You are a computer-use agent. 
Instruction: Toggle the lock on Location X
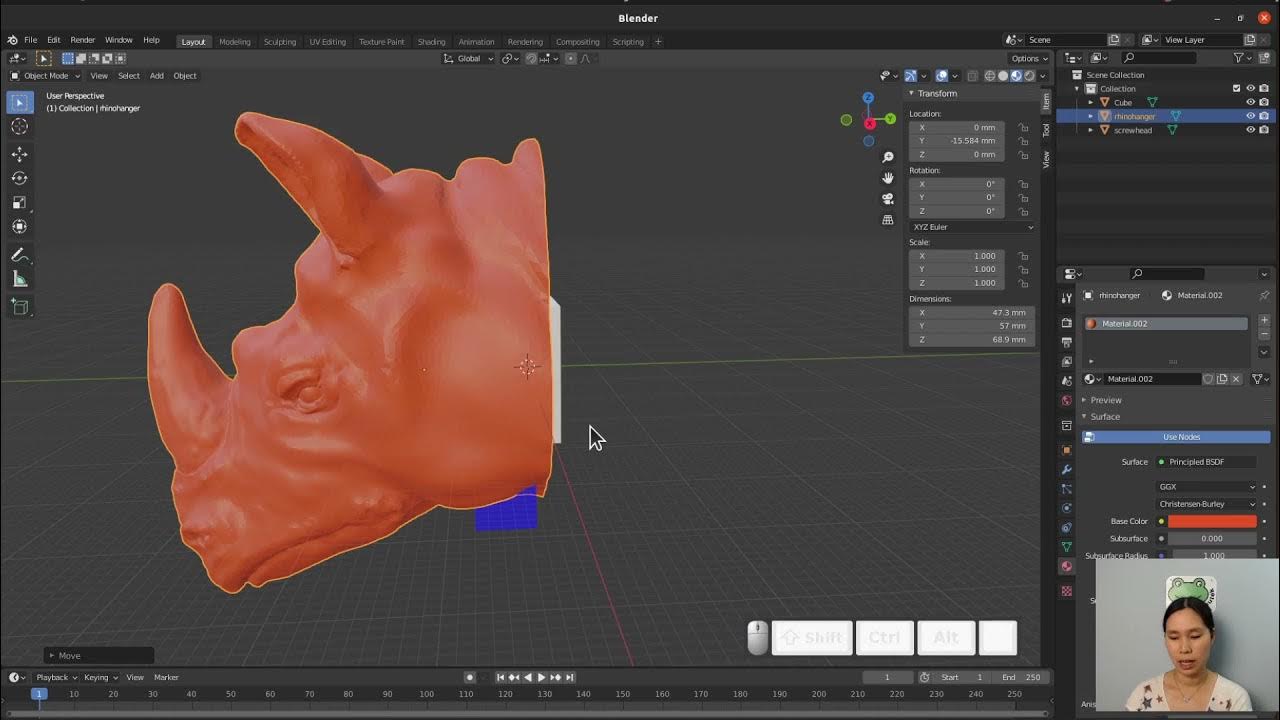(1022, 128)
